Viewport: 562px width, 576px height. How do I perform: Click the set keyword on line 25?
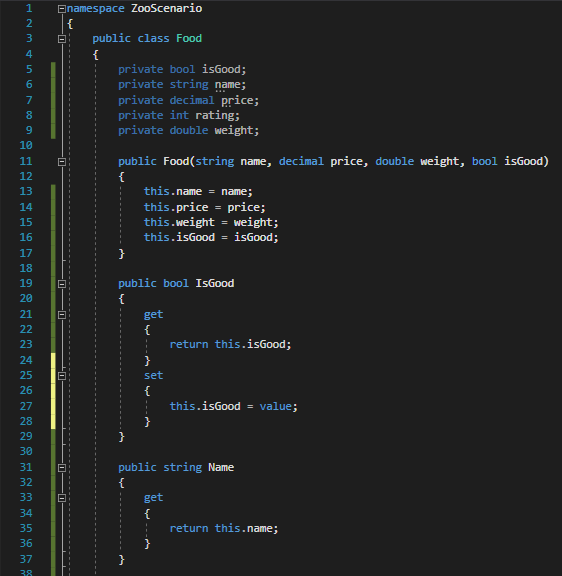pos(154,375)
